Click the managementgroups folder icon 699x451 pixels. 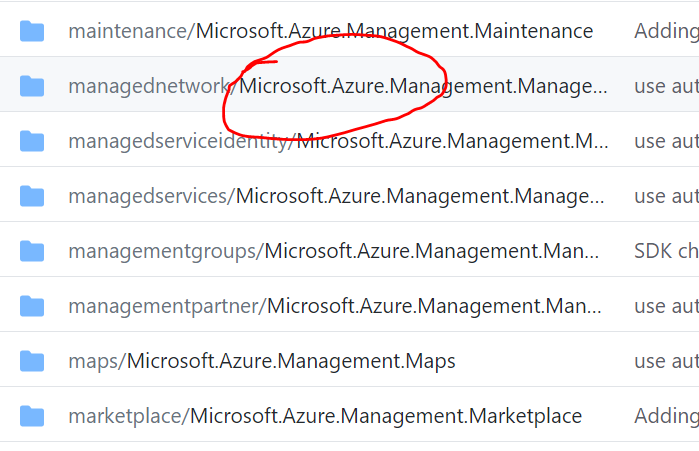tap(32, 251)
